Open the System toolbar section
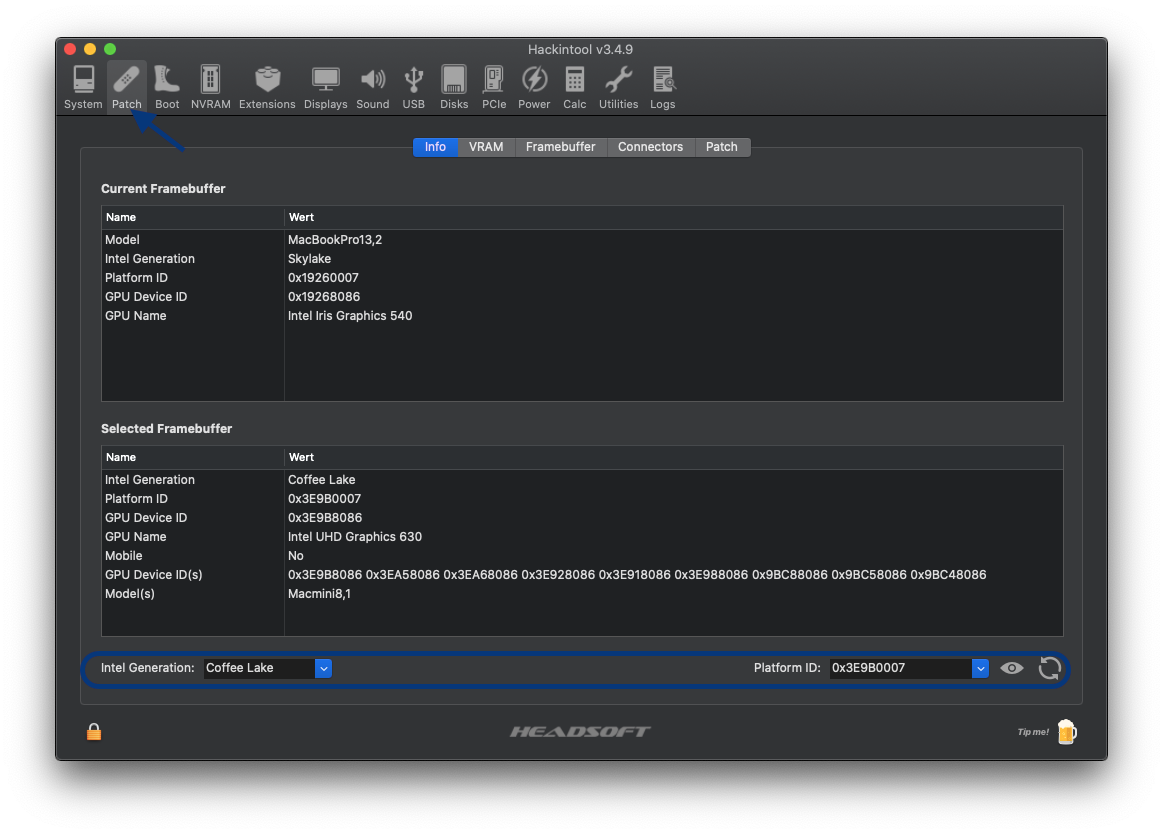 pyautogui.click(x=83, y=87)
